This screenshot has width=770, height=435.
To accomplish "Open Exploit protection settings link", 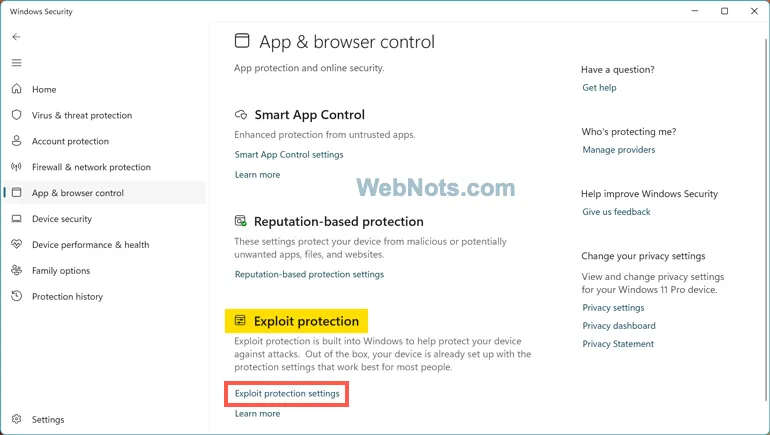I will (x=287, y=394).
